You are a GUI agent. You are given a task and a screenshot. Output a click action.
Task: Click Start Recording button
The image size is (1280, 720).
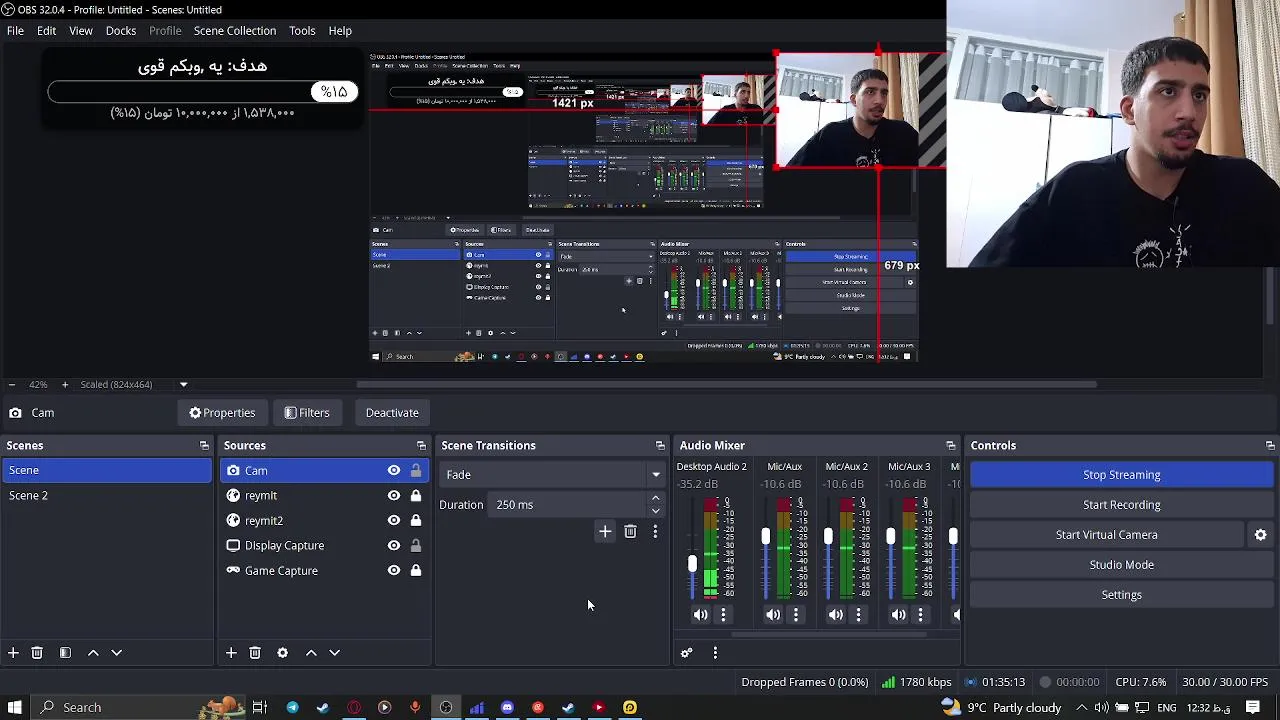pos(1122,505)
